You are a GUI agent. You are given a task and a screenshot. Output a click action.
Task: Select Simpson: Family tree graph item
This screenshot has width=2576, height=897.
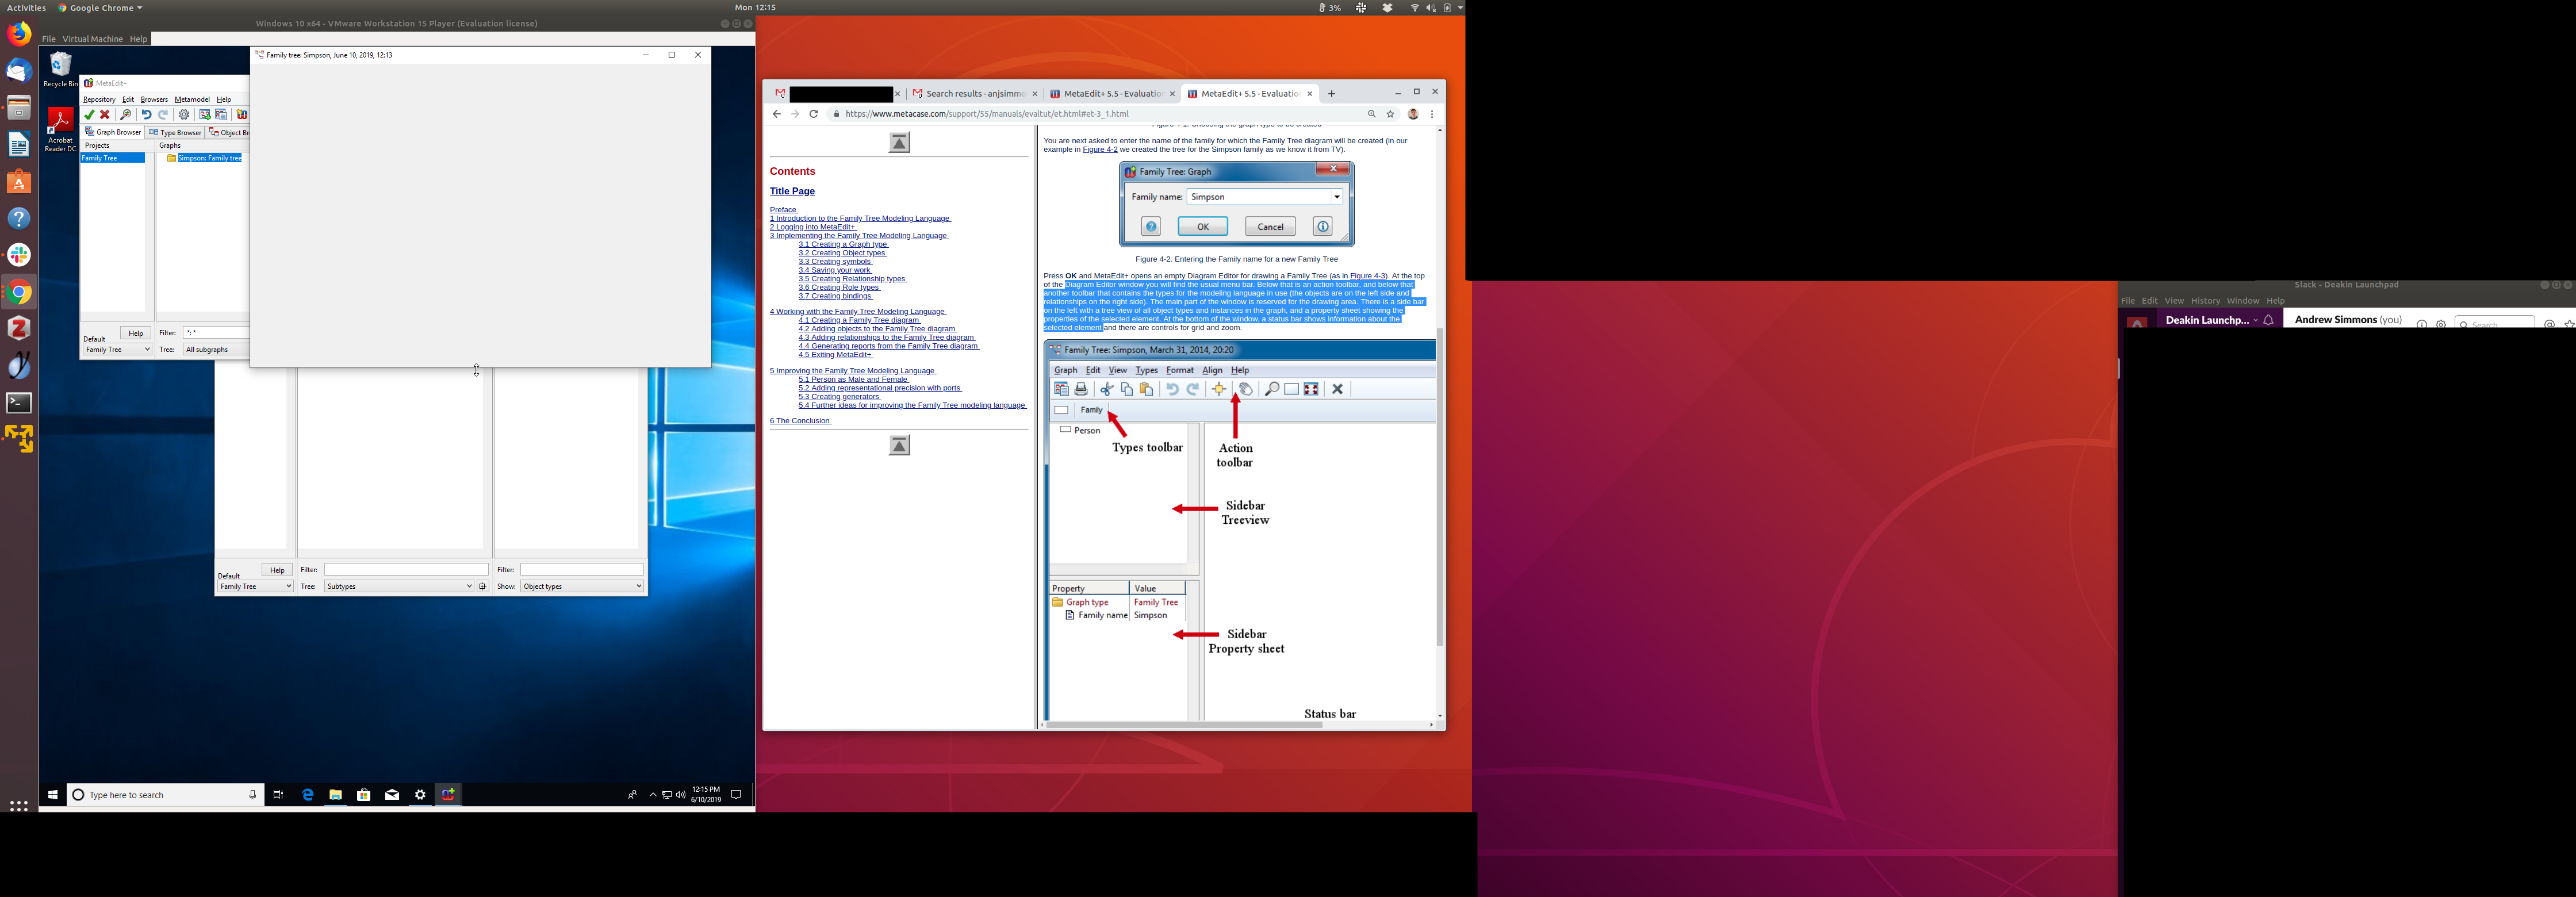pos(209,158)
